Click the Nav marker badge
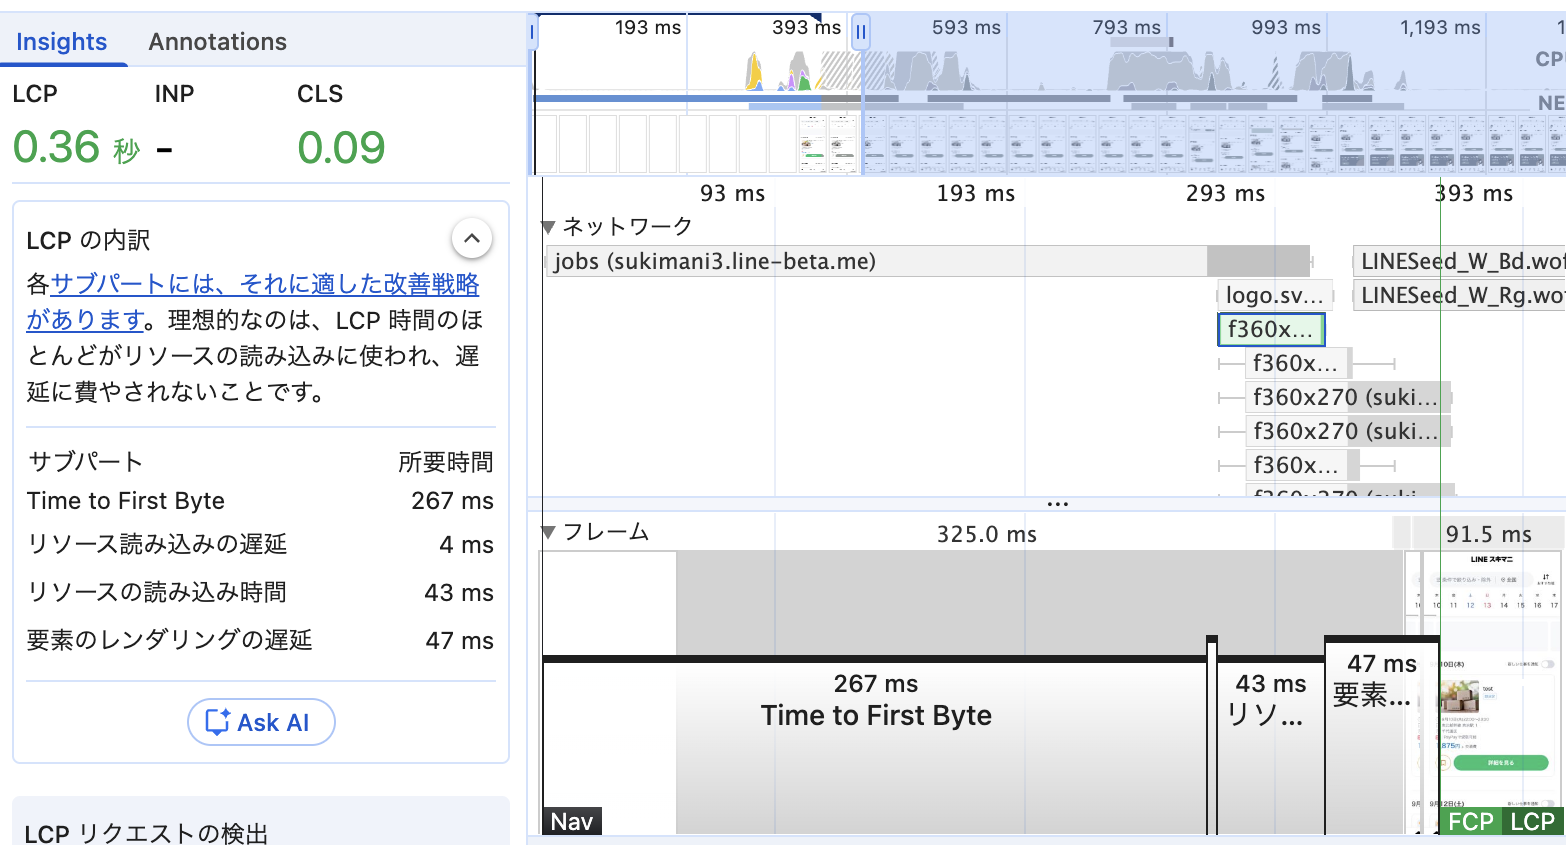The height and width of the screenshot is (845, 1566). pos(572,822)
